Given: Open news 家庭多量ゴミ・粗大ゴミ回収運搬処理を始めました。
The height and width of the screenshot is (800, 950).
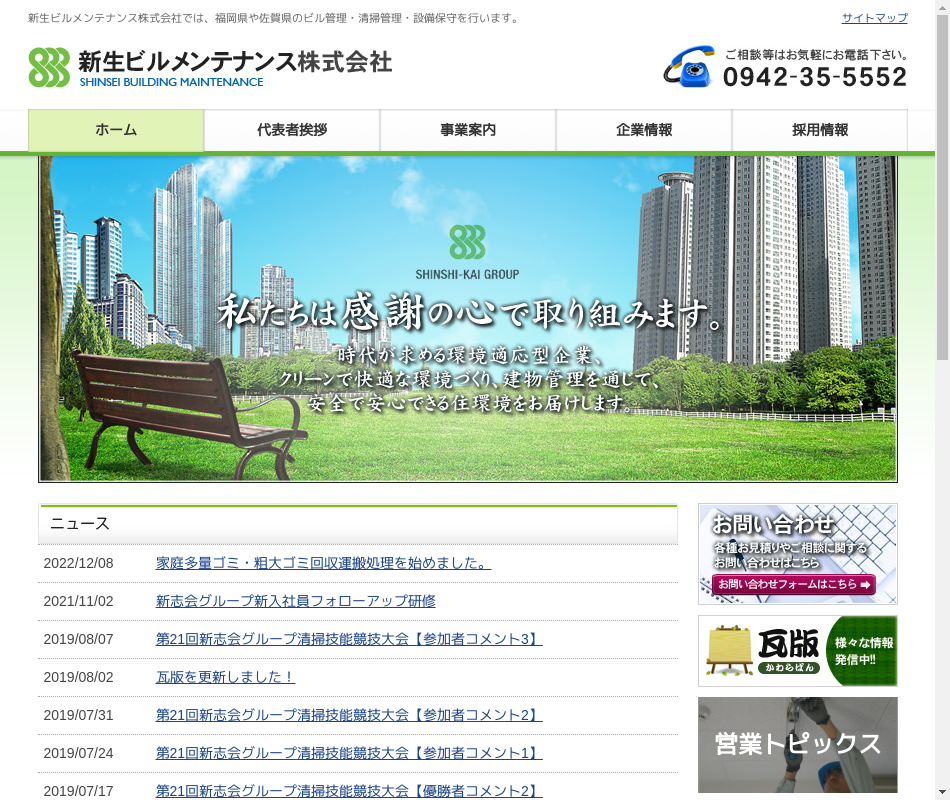Looking at the screenshot, I should pos(323,563).
